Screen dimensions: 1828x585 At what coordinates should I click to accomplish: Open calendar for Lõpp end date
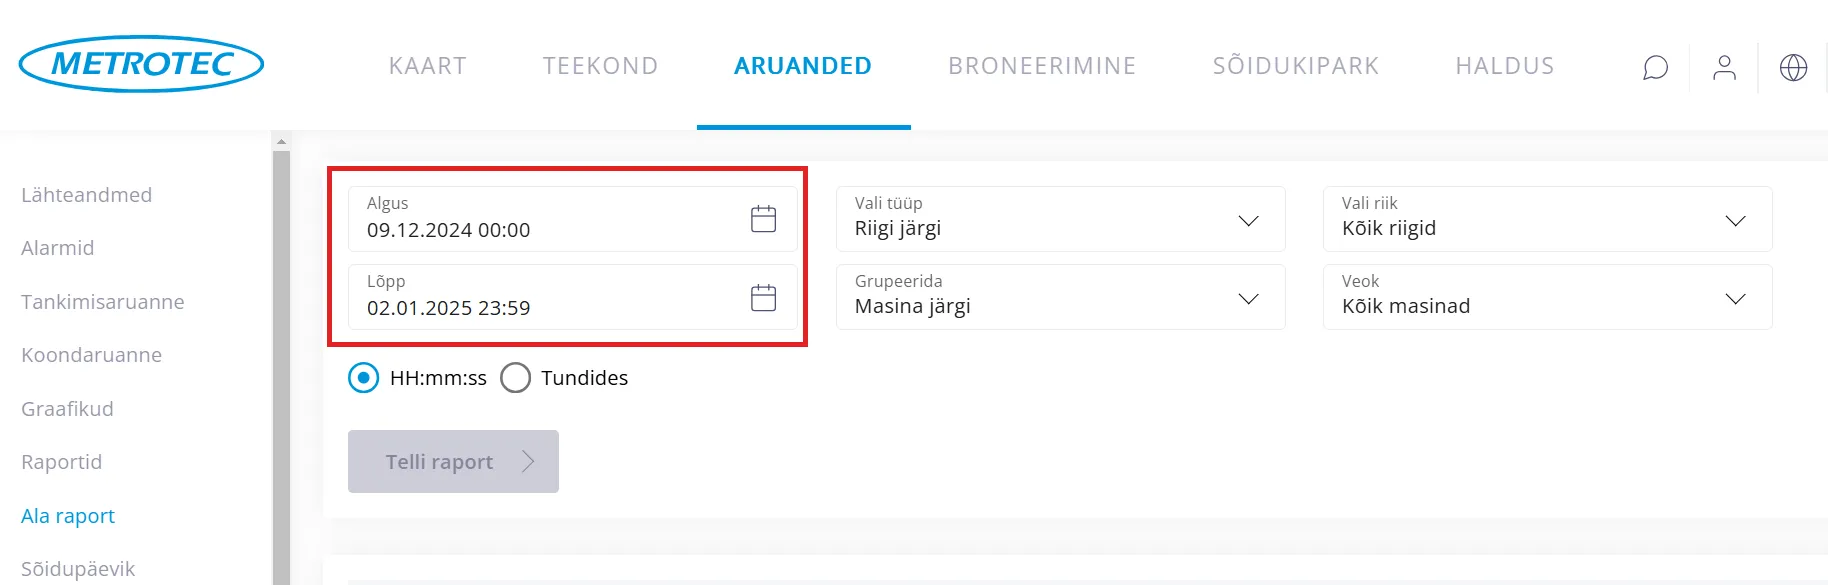[x=763, y=297]
